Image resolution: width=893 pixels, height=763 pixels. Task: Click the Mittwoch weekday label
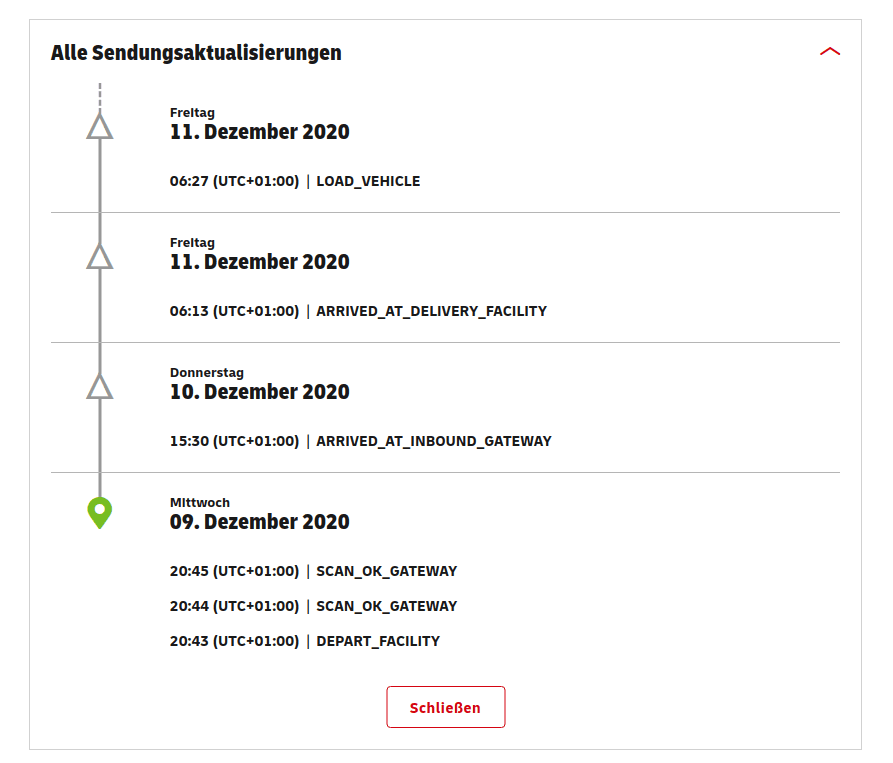(x=200, y=502)
